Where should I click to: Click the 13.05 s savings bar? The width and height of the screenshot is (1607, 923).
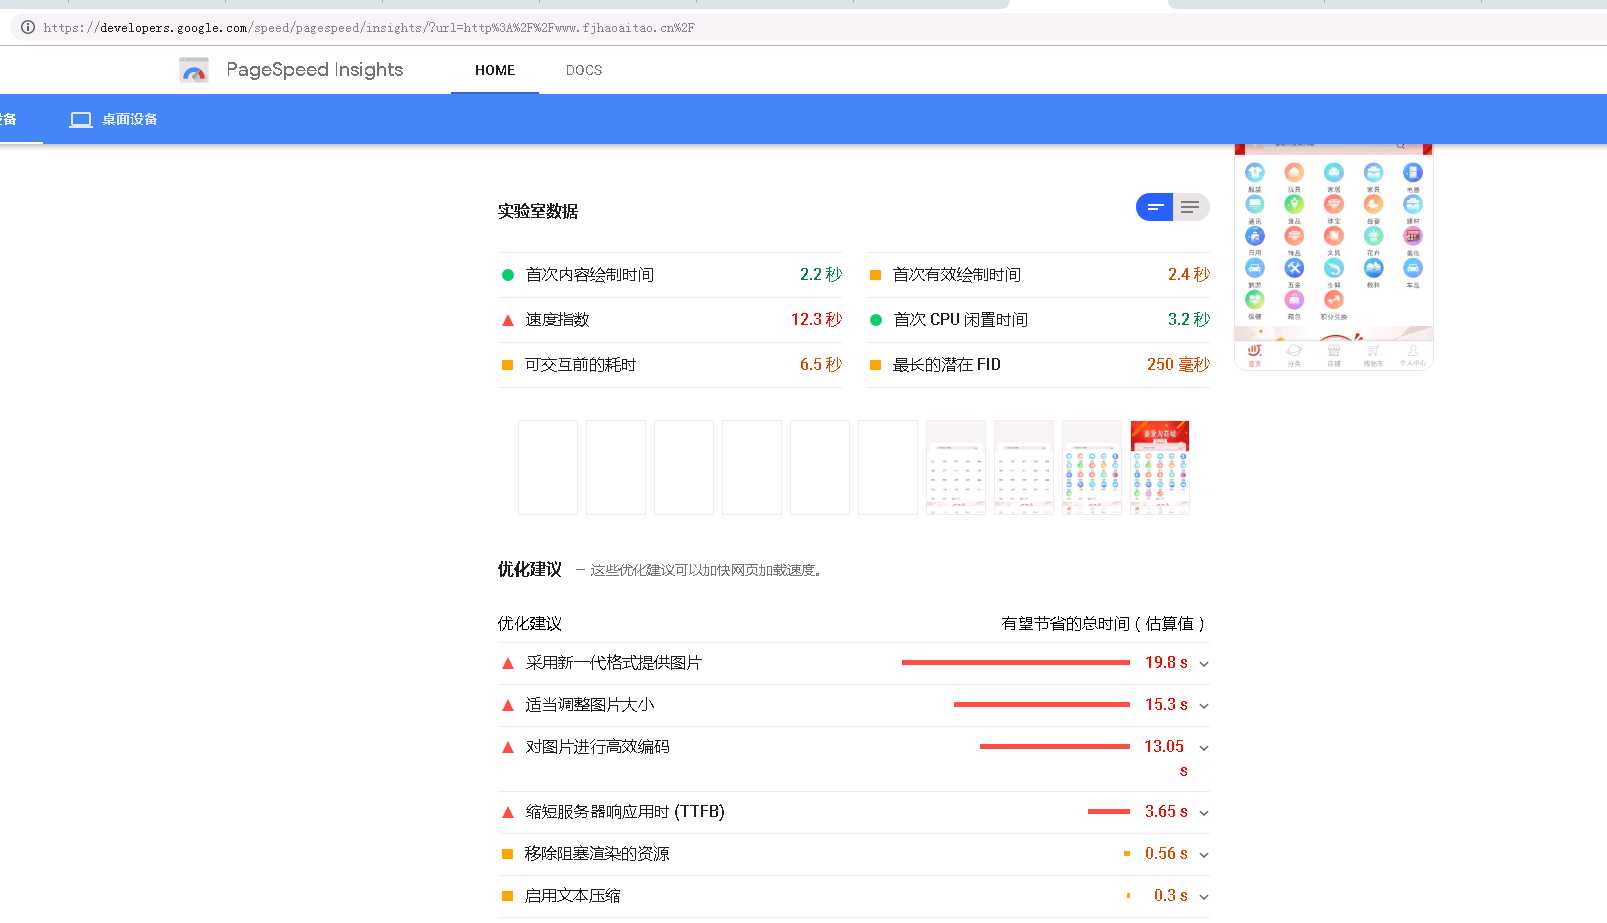(1055, 746)
